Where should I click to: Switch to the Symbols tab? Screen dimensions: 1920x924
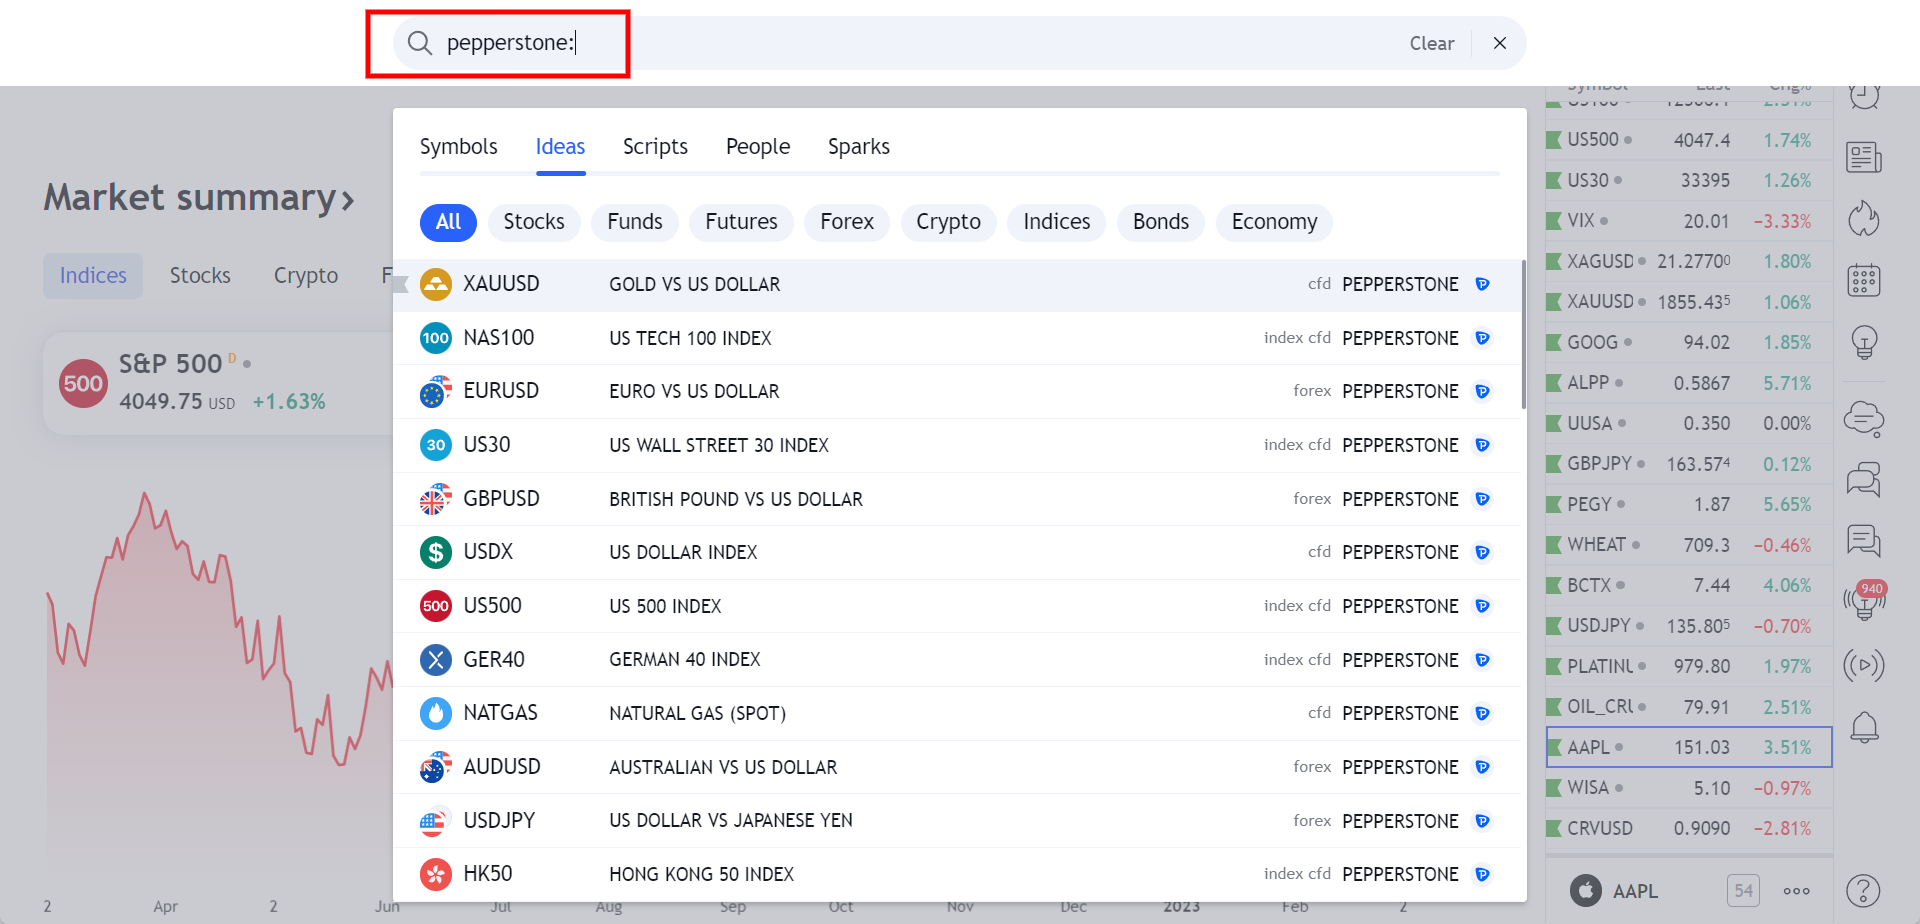pyautogui.click(x=458, y=147)
